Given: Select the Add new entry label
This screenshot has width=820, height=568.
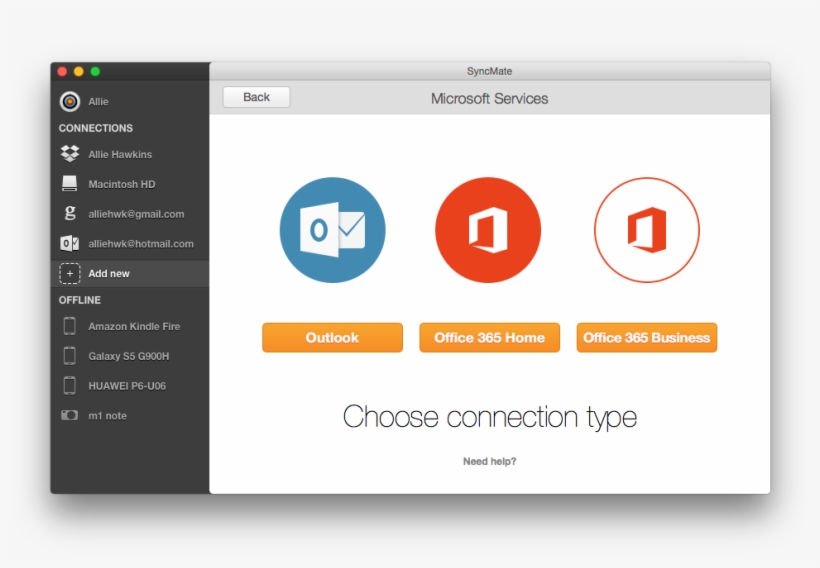Looking at the screenshot, I should 109,274.
